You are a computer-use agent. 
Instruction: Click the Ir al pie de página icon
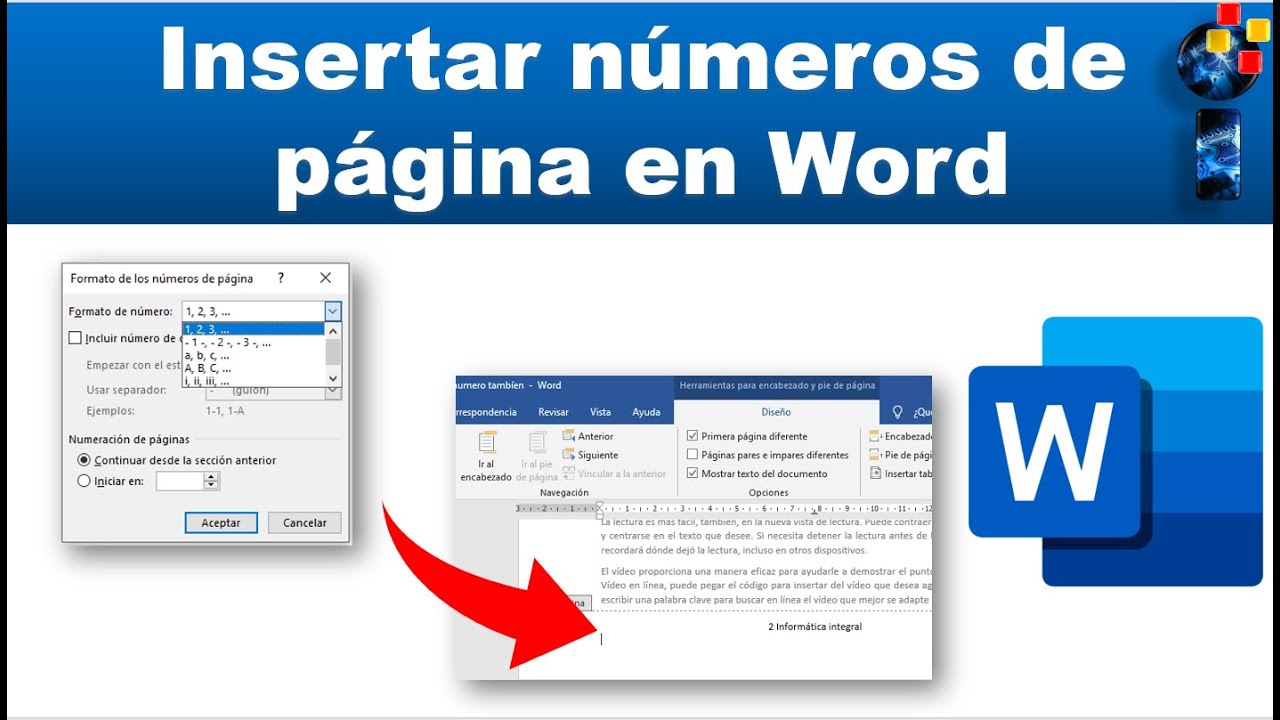pos(538,443)
